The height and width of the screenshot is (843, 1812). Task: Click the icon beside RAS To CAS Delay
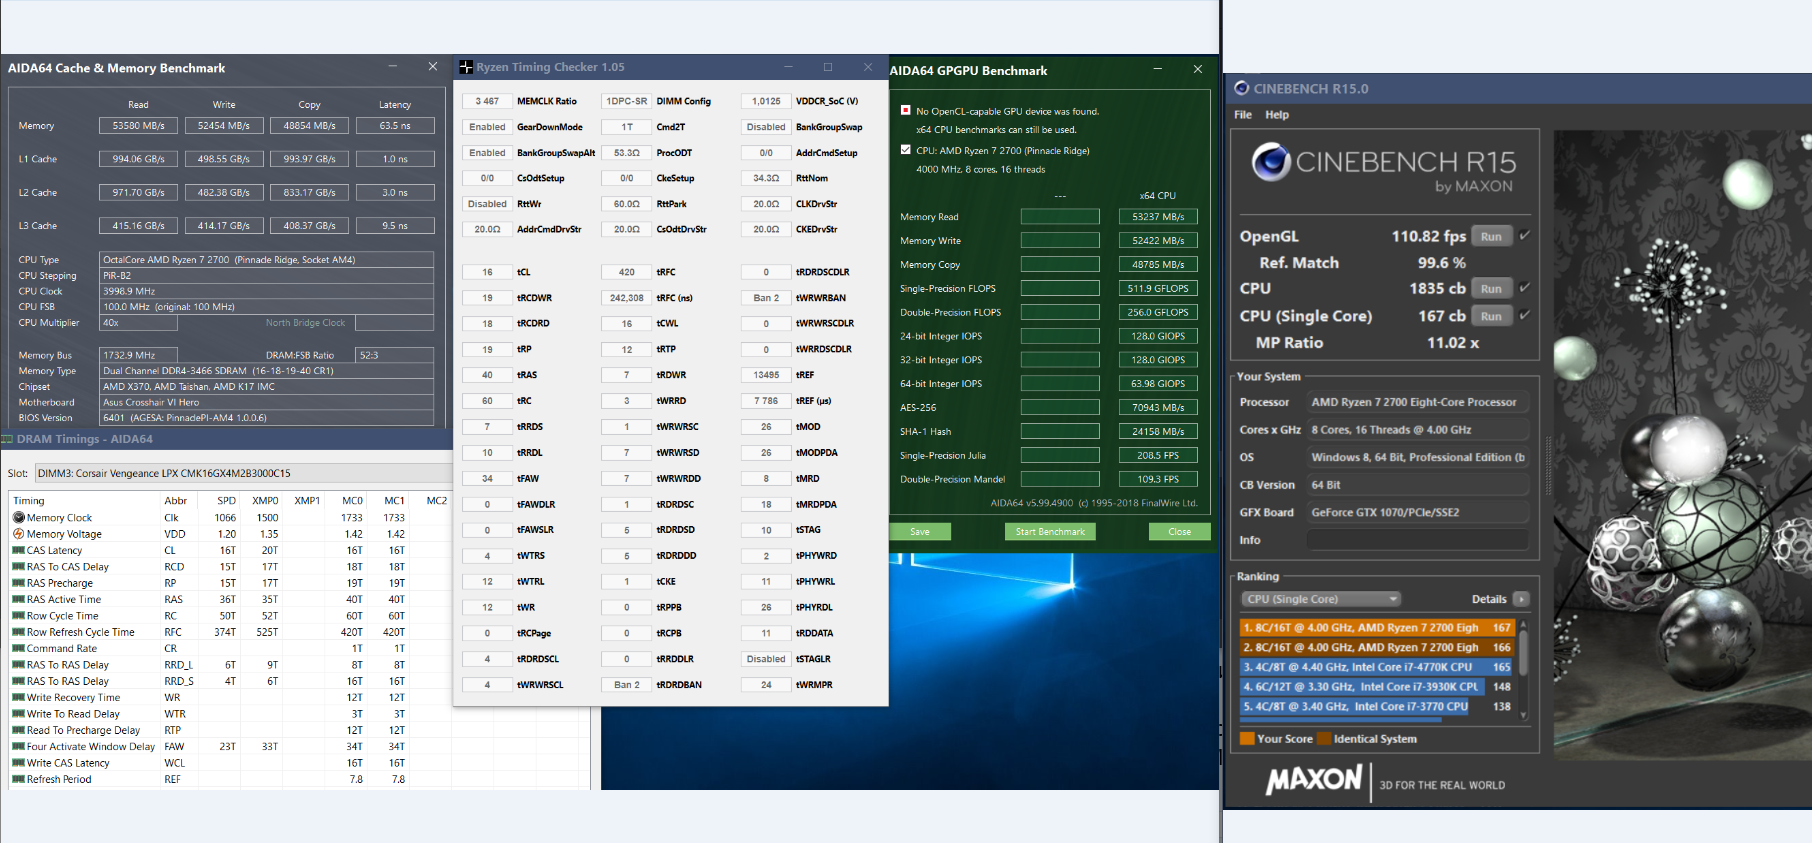[18, 567]
